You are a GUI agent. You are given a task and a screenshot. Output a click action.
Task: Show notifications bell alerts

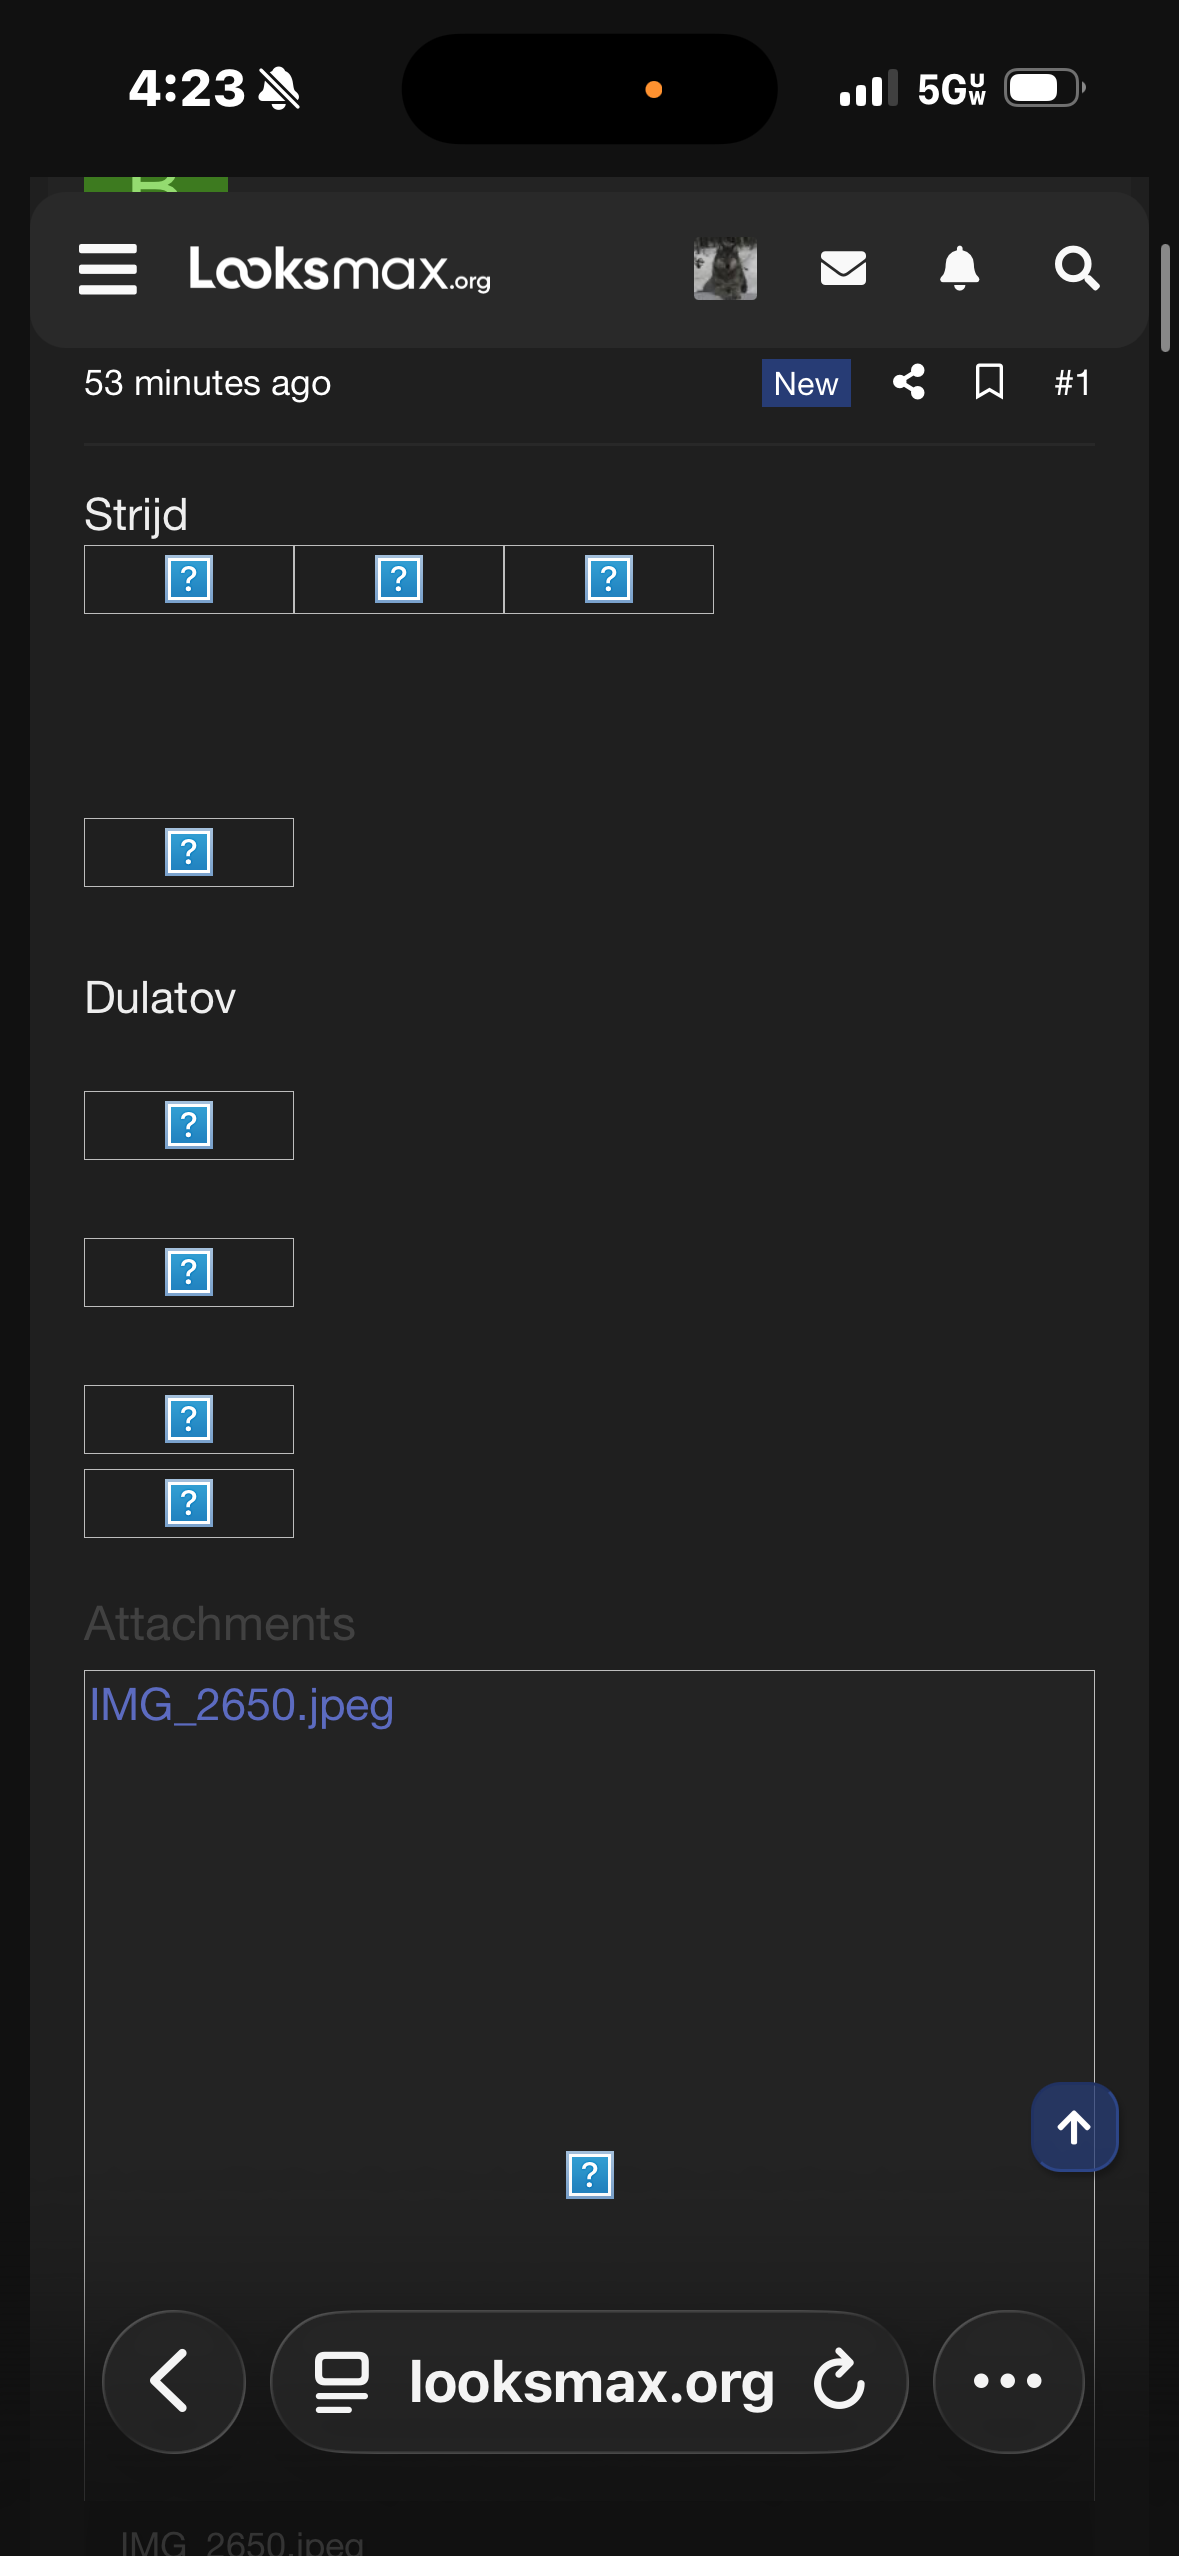pyautogui.click(x=959, y=268)
